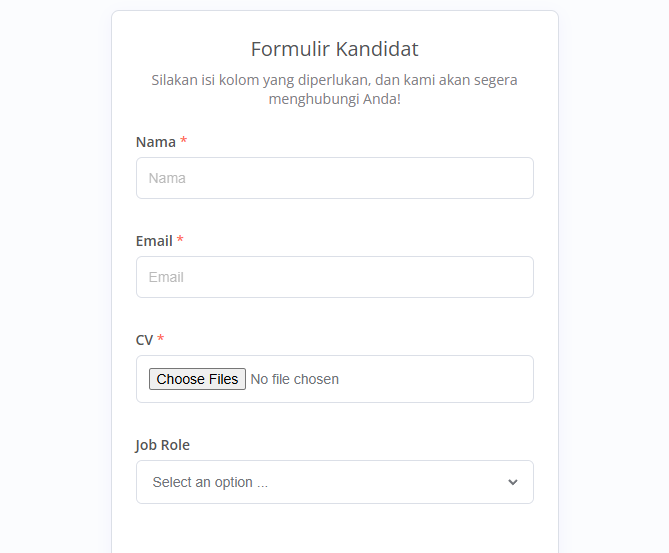Focus the Email input field
This screenshot has width=669, height=553.
[x=334, y=277]
